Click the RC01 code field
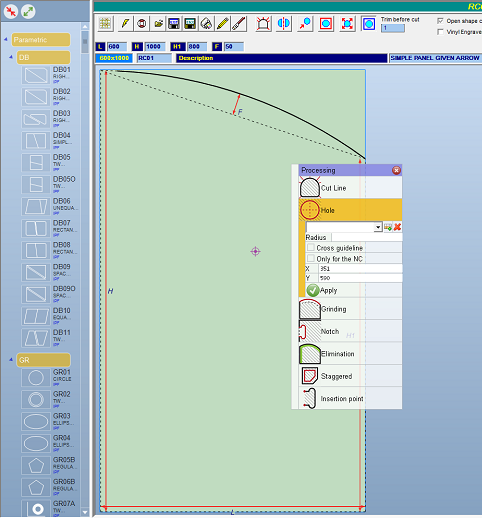 click(154, 58)
